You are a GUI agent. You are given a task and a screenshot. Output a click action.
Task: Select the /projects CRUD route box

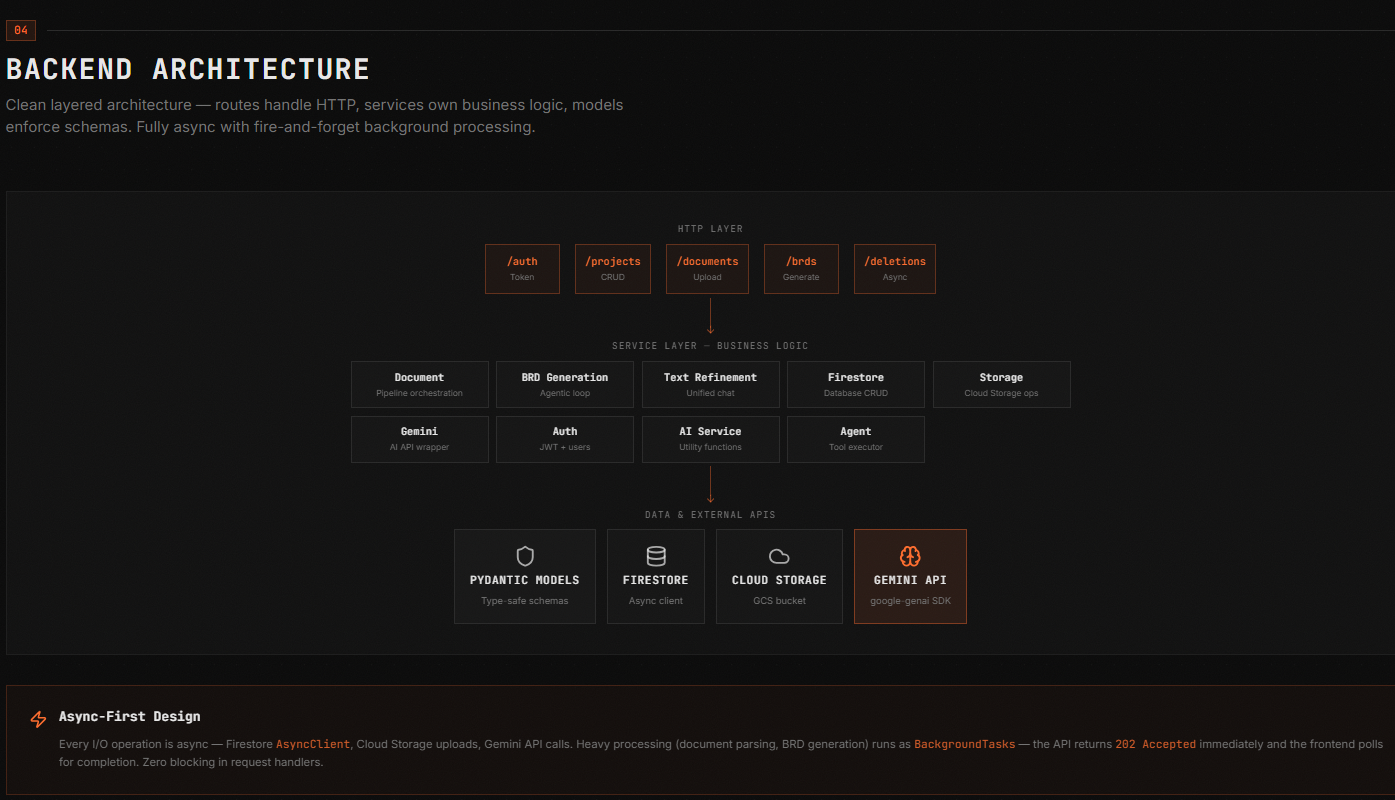pos(613,269)
